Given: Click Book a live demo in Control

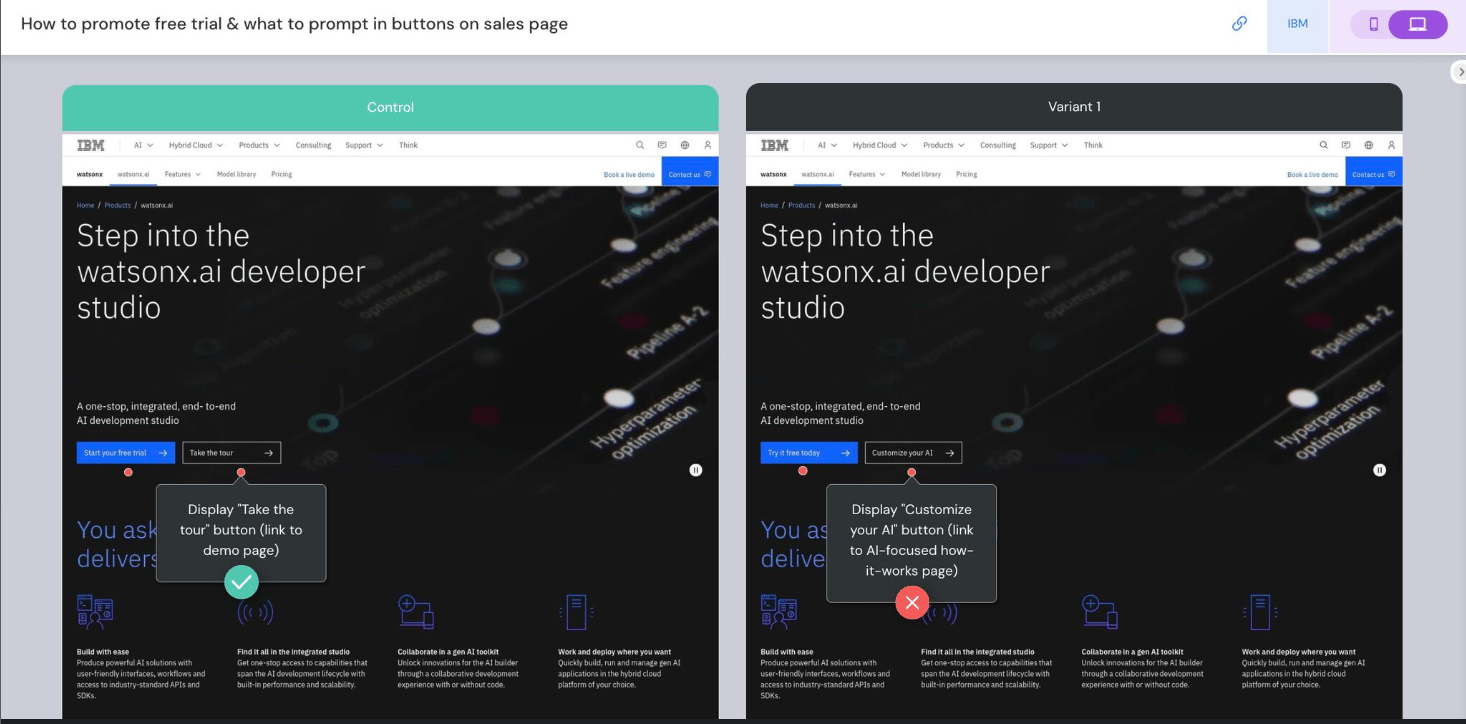Looking at the screenshot, I should point(629,175).
